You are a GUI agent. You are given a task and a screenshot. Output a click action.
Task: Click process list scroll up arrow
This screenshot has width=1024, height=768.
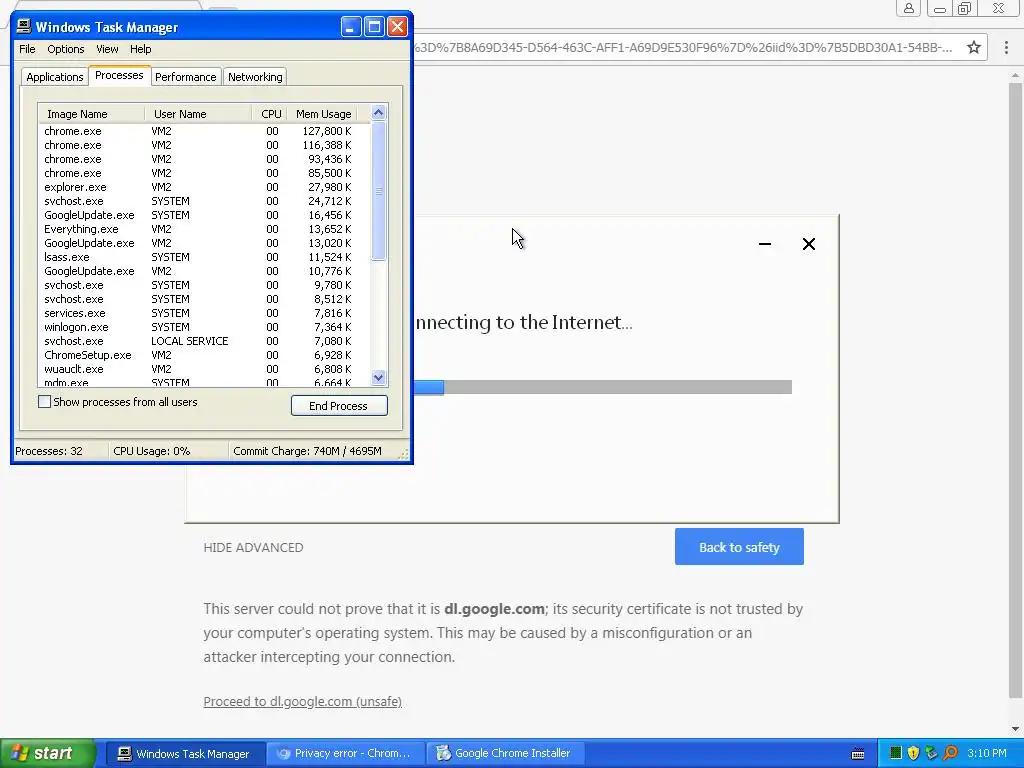point(378,112)
